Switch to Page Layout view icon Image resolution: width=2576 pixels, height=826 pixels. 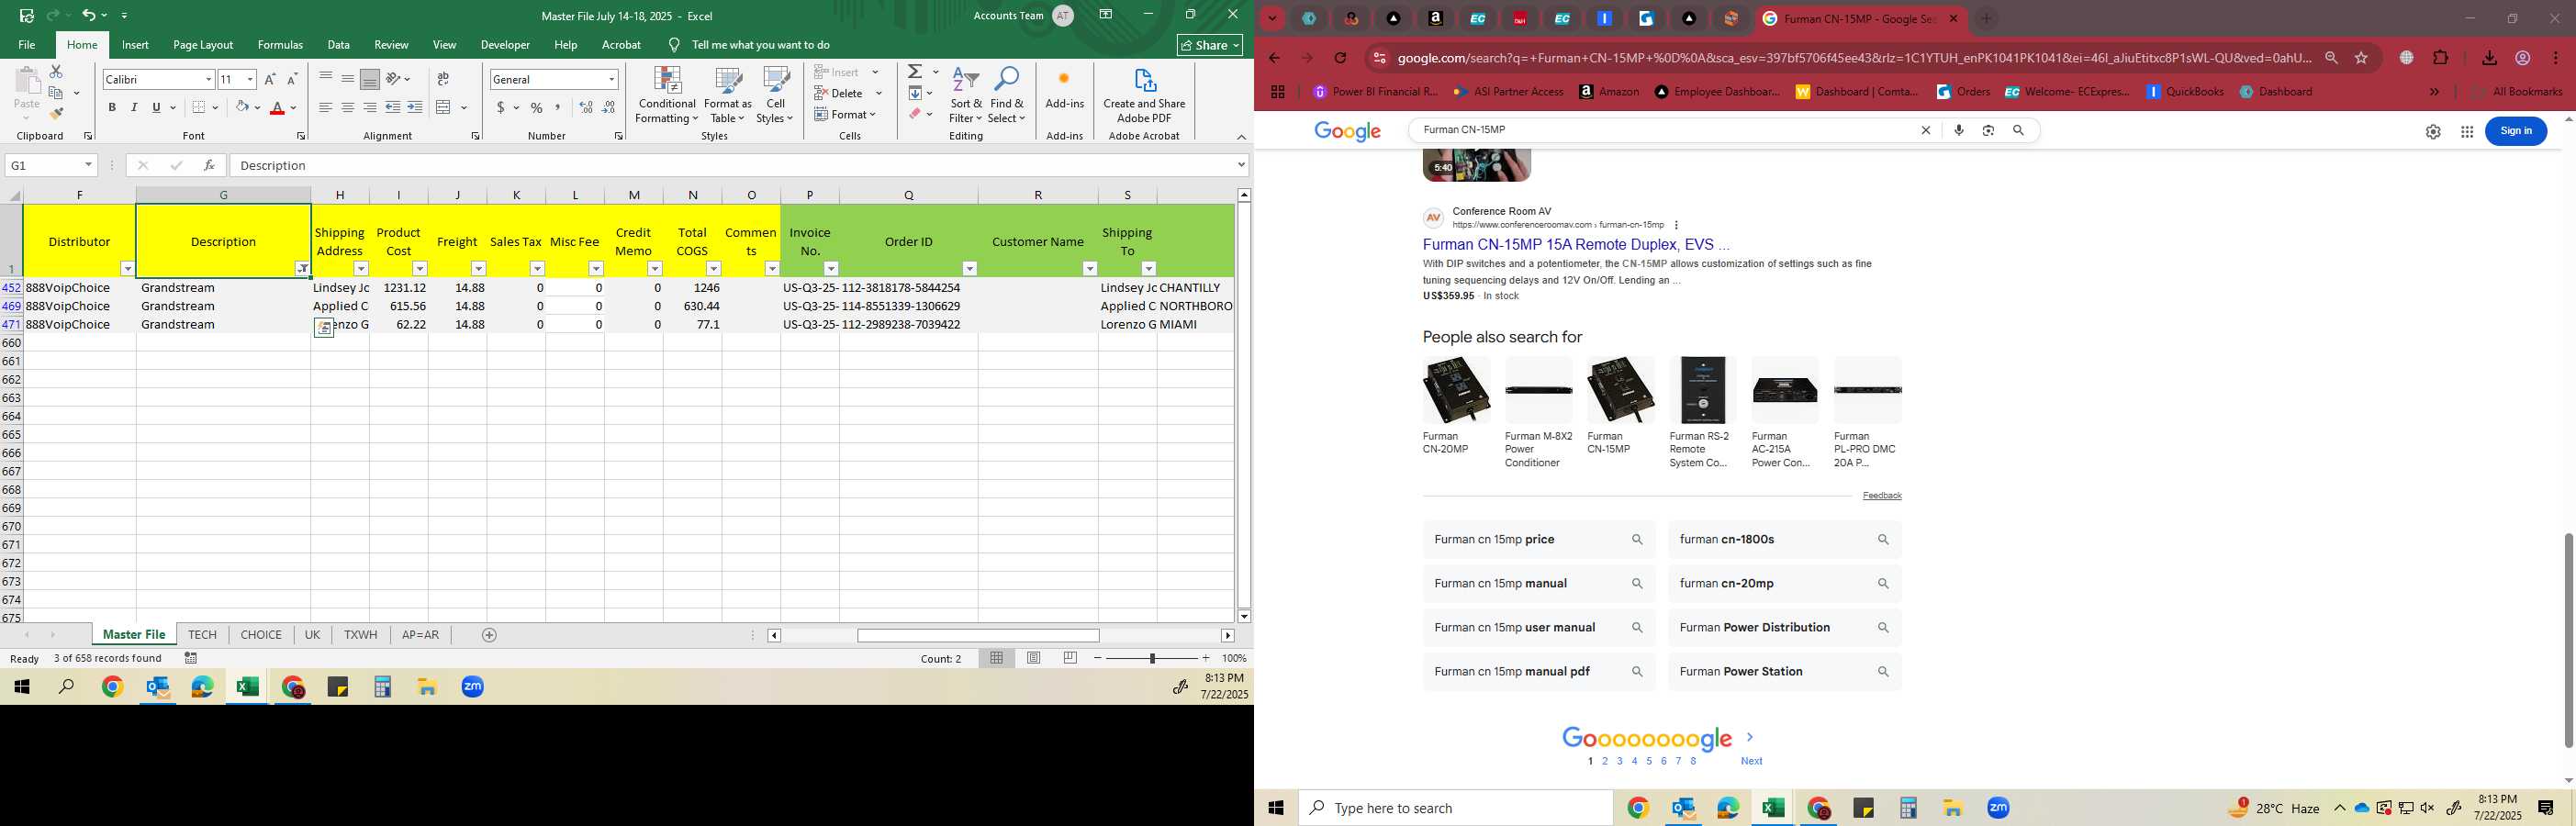tap(1034, 658)
